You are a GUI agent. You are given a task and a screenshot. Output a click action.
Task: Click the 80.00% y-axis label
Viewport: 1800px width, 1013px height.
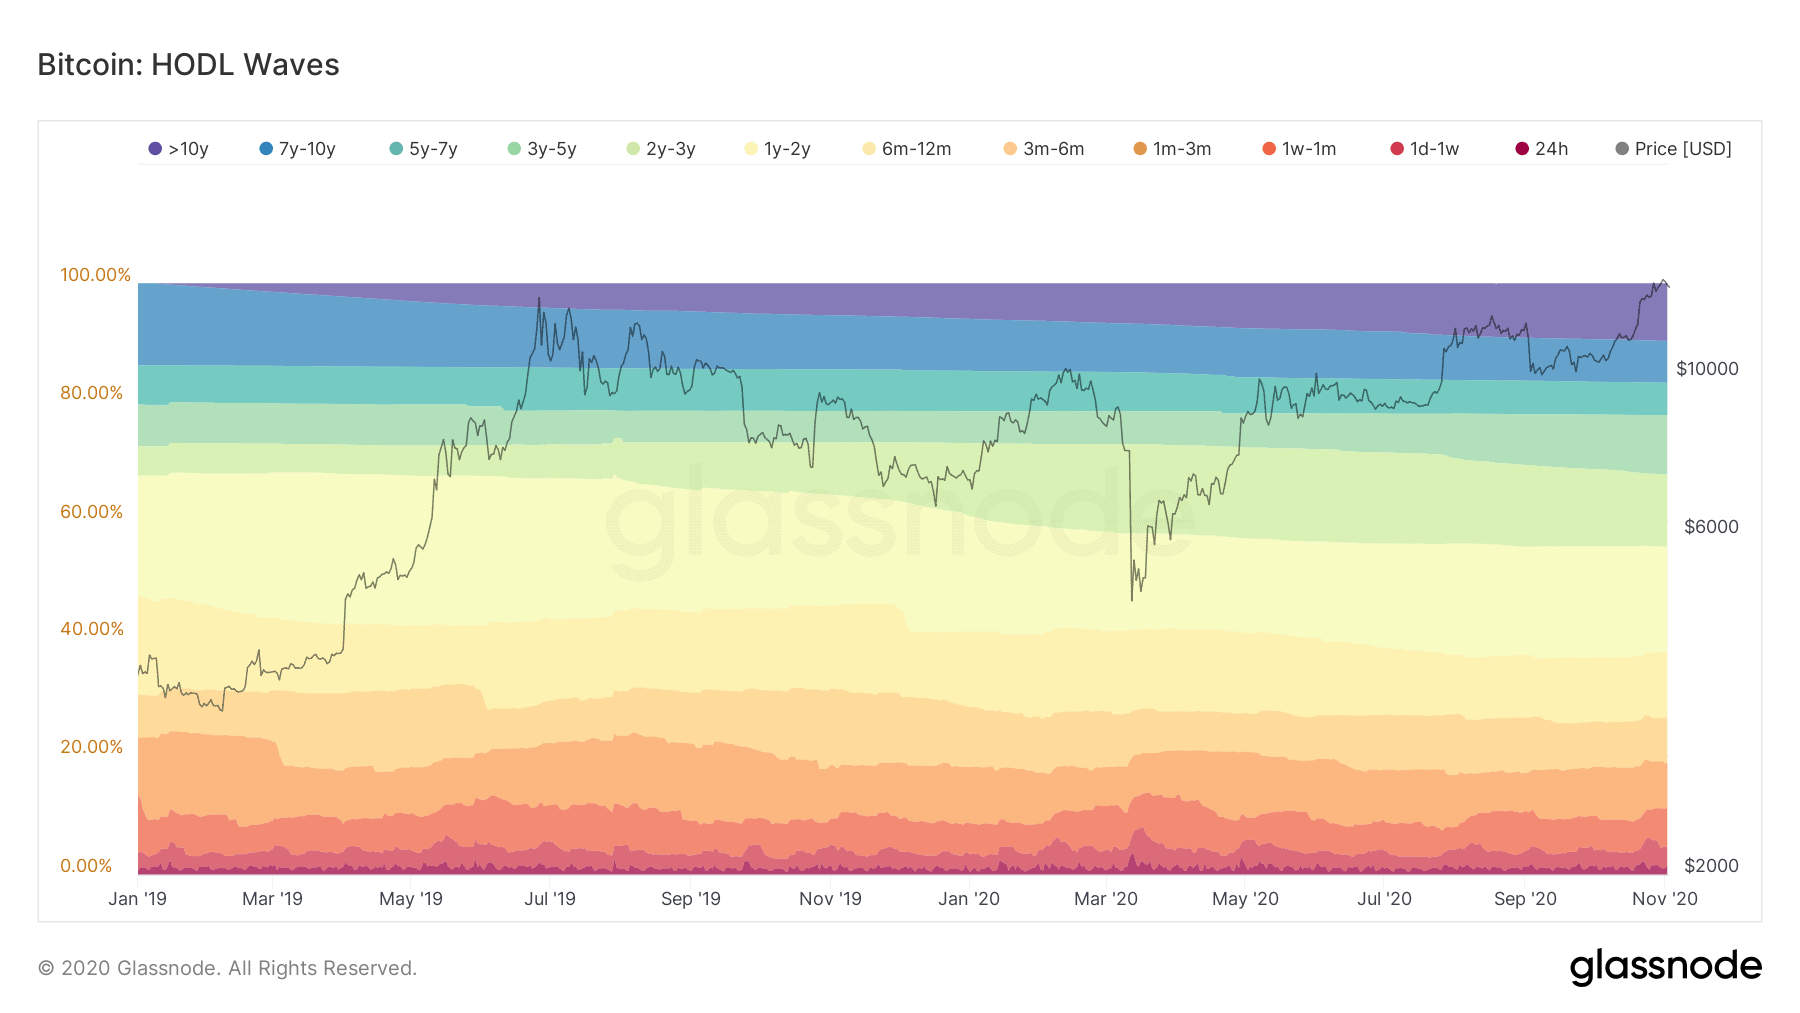coord(91,393)
